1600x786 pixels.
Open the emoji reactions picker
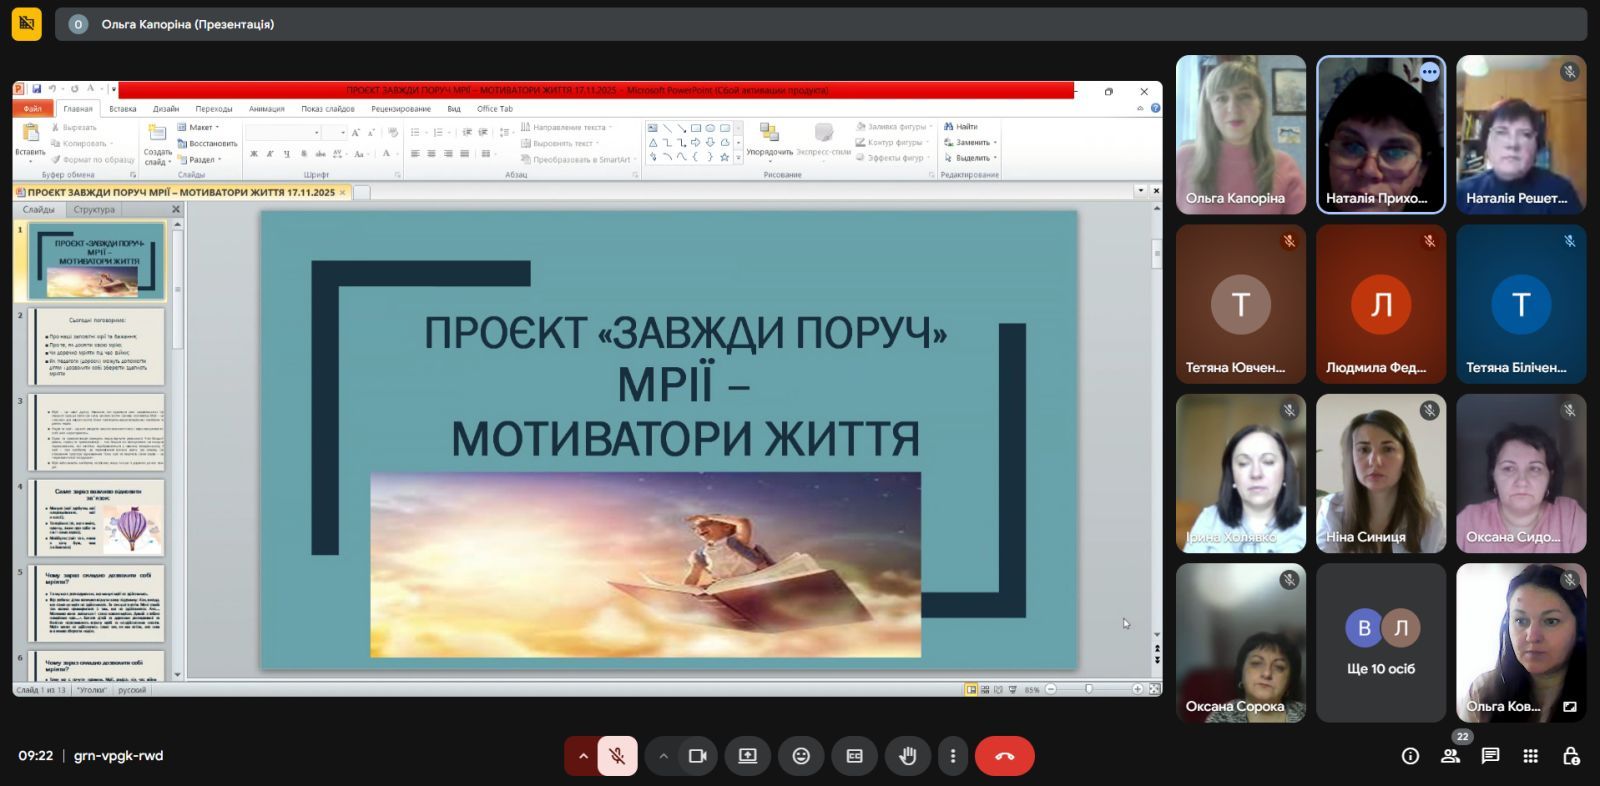click(801, 756)
